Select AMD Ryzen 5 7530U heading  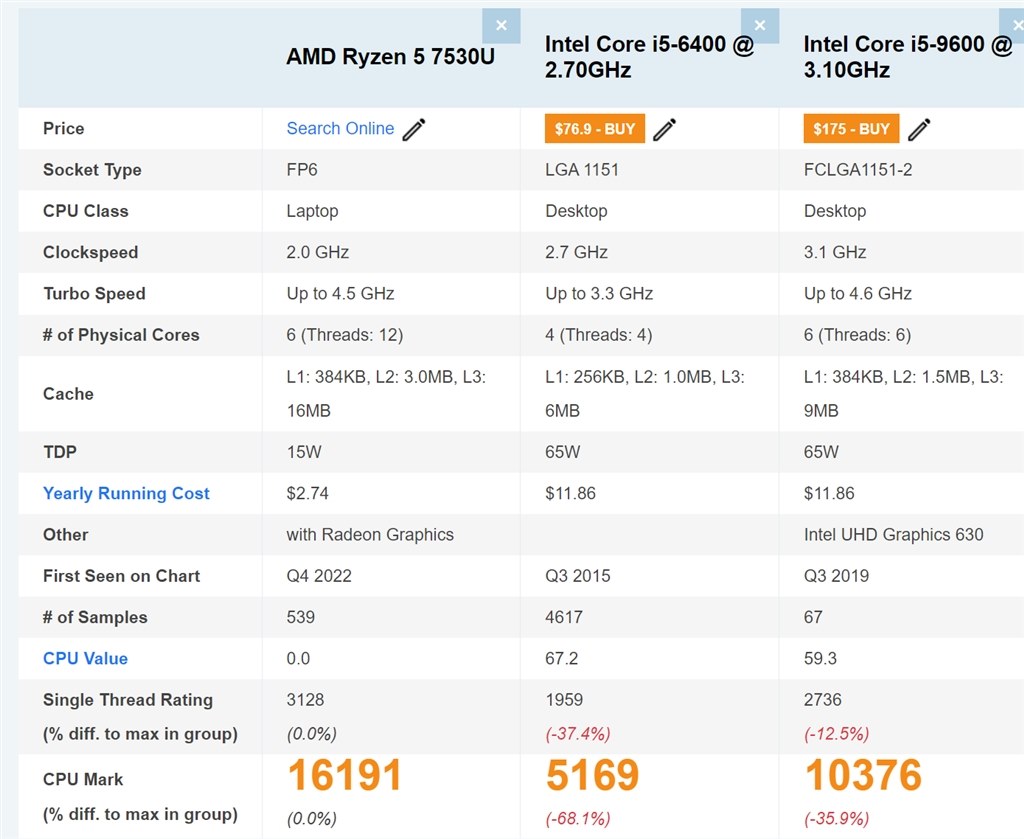[x=391, y=57]
